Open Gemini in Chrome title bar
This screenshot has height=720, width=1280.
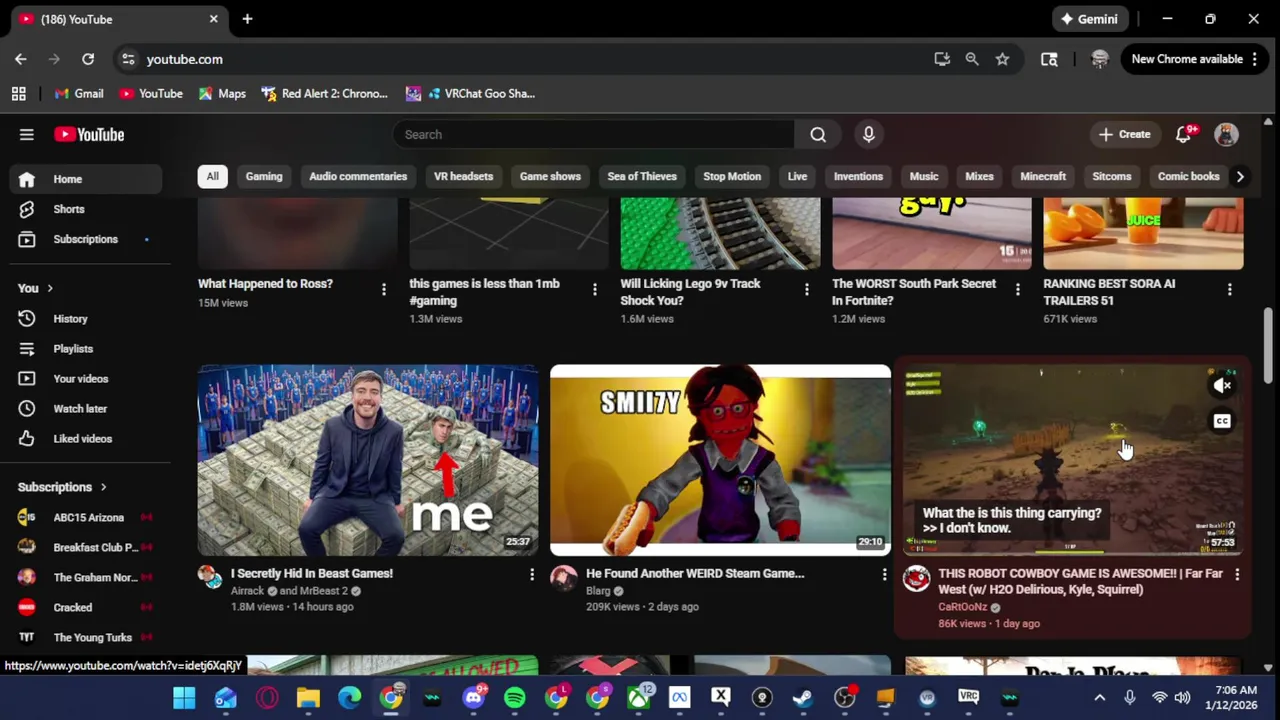[1090, 19]
